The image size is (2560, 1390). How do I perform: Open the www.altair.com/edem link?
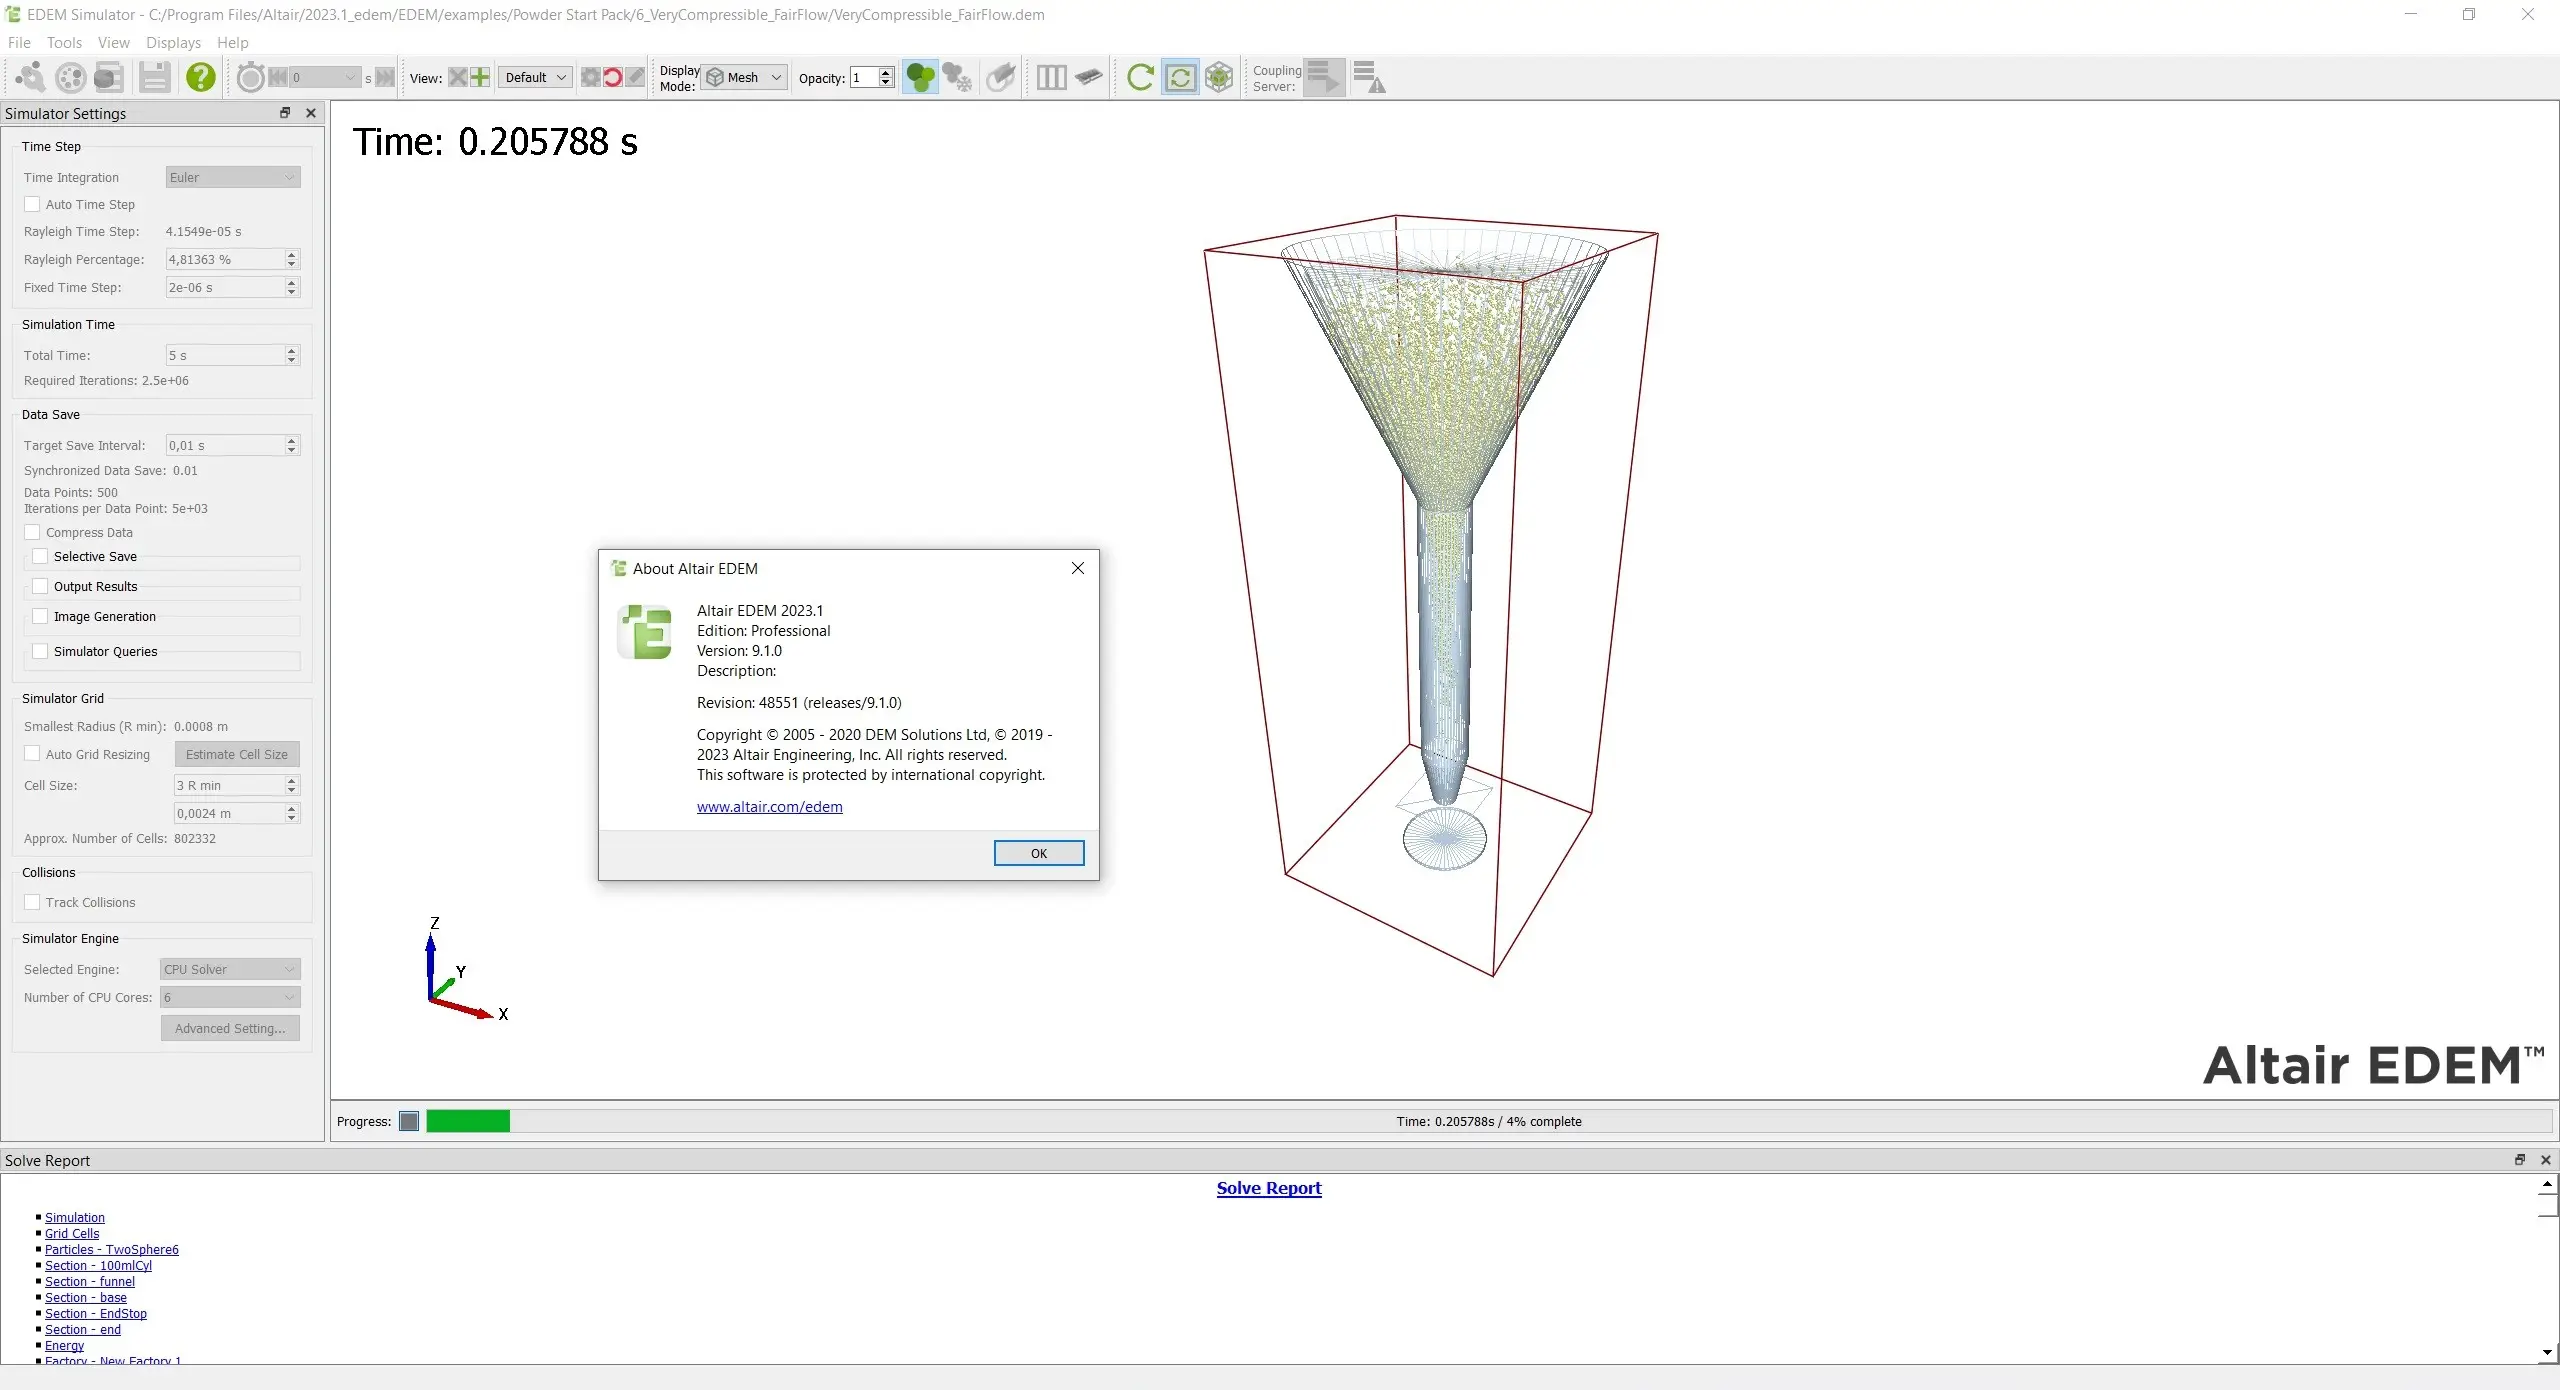[769, 807]
